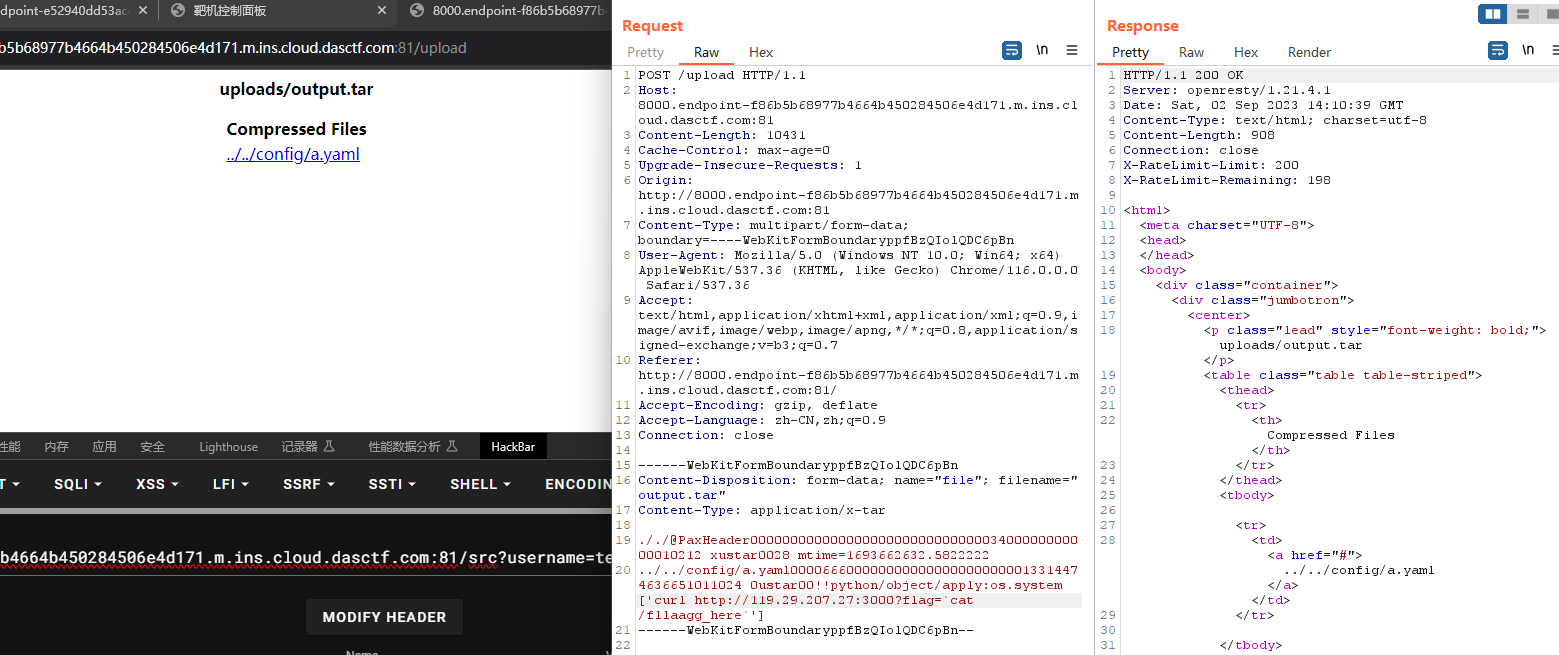Image resolution: width=1559 pixels, height=655 pixels.
Task: Click Response panel title
Action: [x=1142, y=26]
